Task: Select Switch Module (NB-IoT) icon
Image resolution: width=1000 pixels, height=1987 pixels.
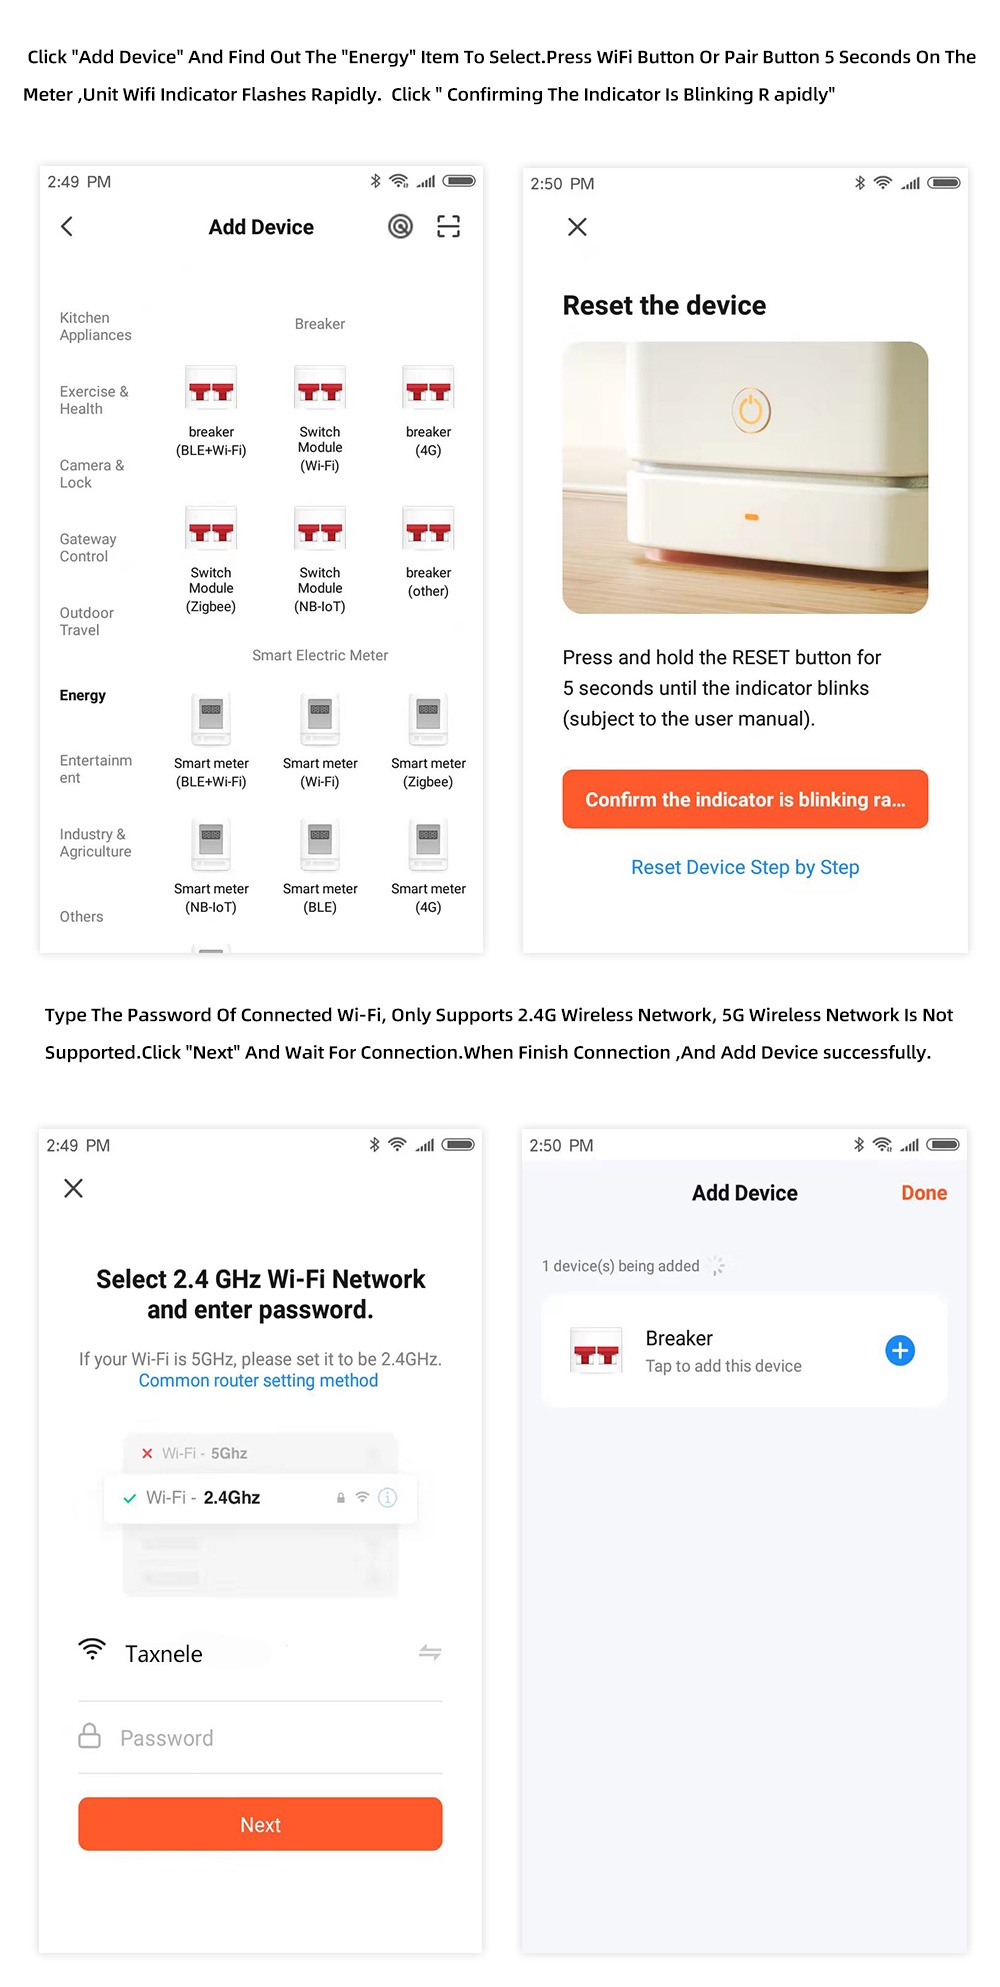Action: point(320,530)
